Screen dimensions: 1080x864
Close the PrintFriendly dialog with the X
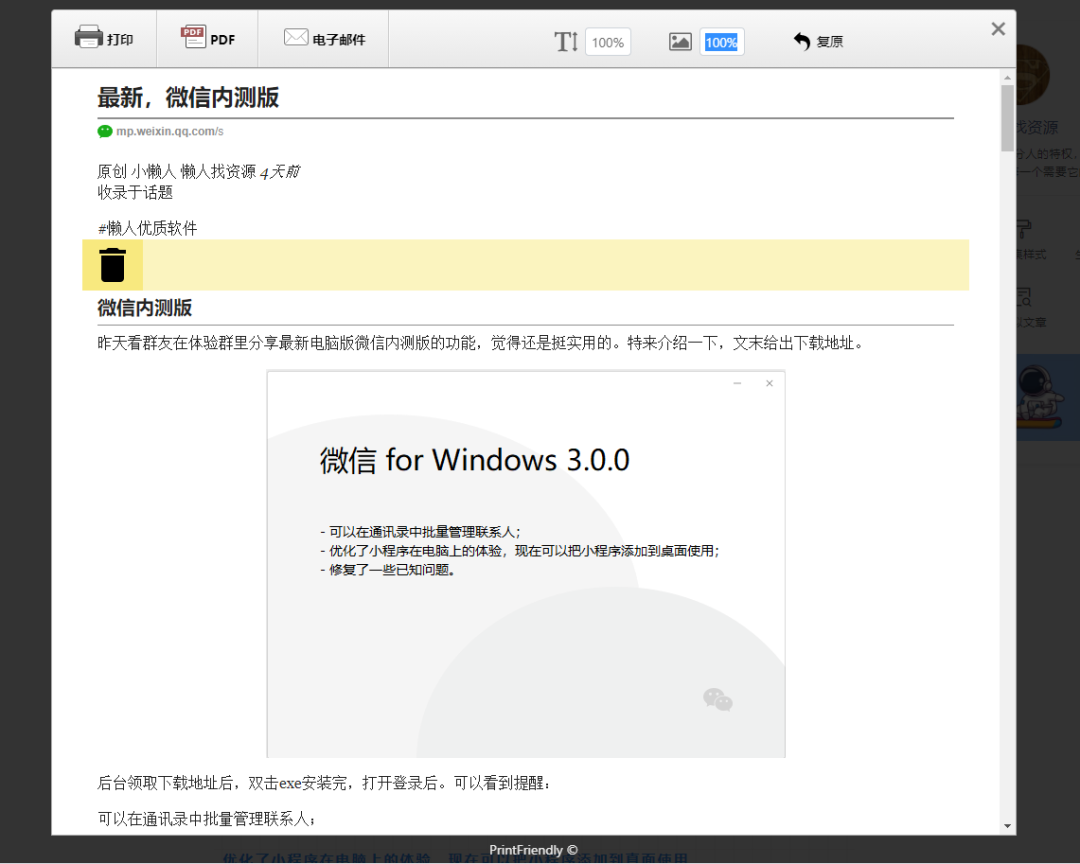coord(998,29)
